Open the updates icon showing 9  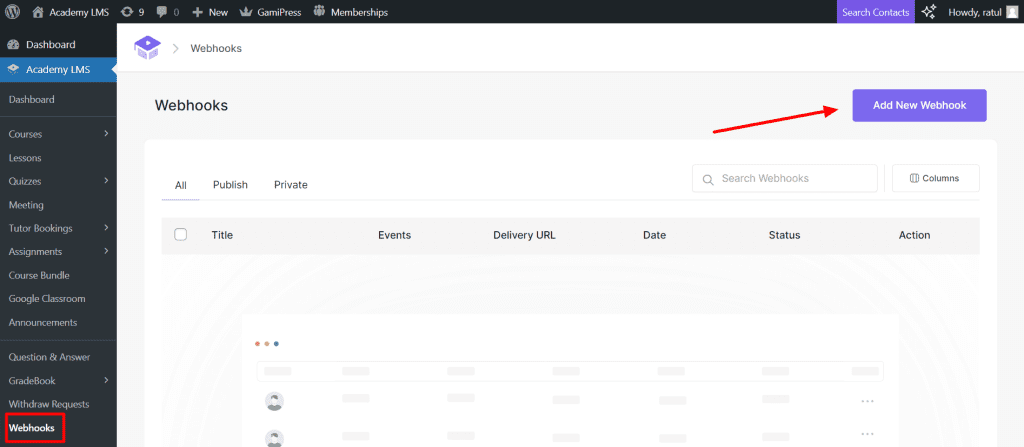coord(127,12)
